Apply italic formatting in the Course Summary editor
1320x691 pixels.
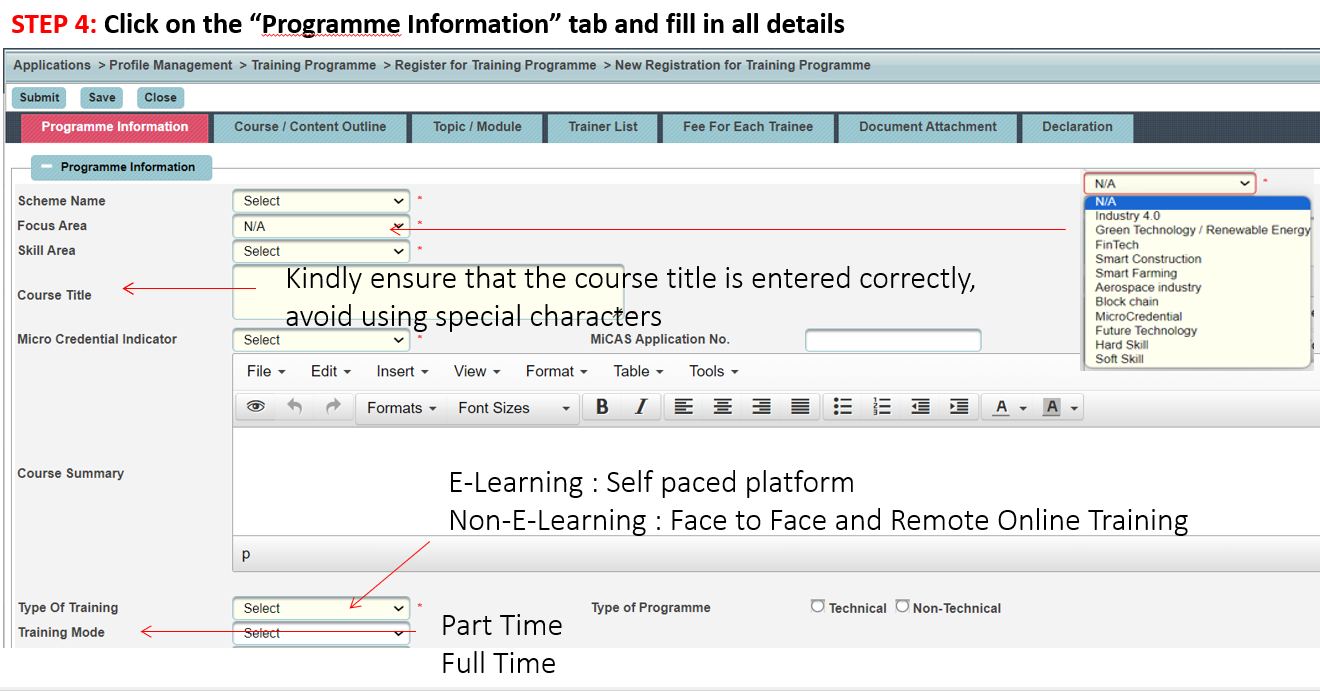[641, 407]
